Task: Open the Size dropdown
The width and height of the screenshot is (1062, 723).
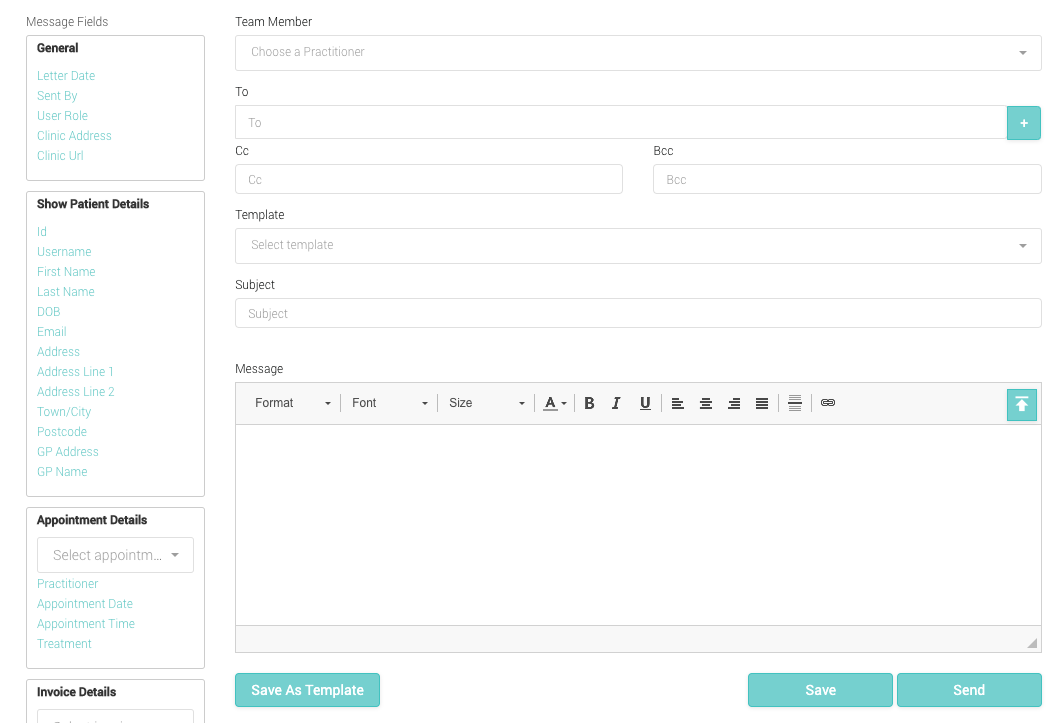Action: click(486, 403)
